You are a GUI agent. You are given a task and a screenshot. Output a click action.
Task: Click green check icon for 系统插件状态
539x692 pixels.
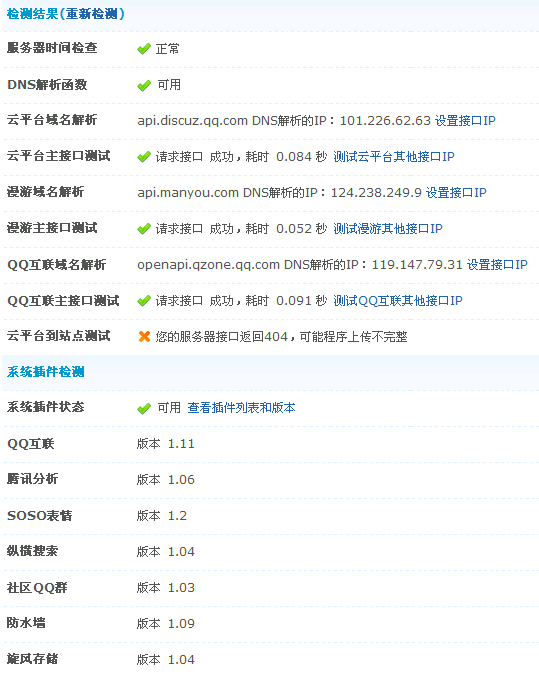tap(144, 408)
